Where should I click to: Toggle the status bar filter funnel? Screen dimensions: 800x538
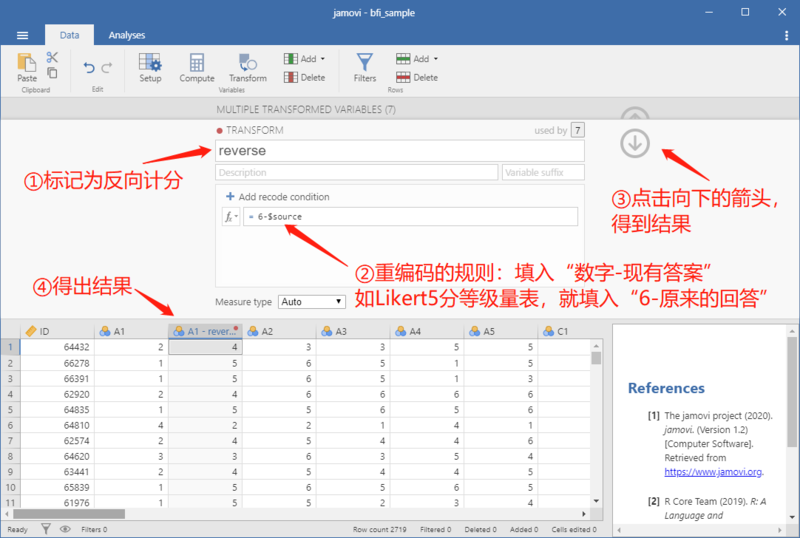pos(46,529)
